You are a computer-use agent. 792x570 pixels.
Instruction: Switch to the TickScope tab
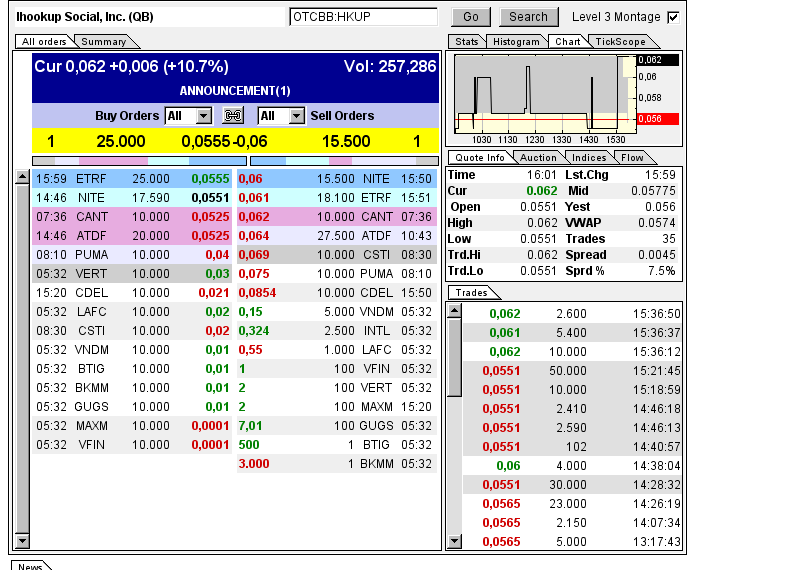coord(620,42)
